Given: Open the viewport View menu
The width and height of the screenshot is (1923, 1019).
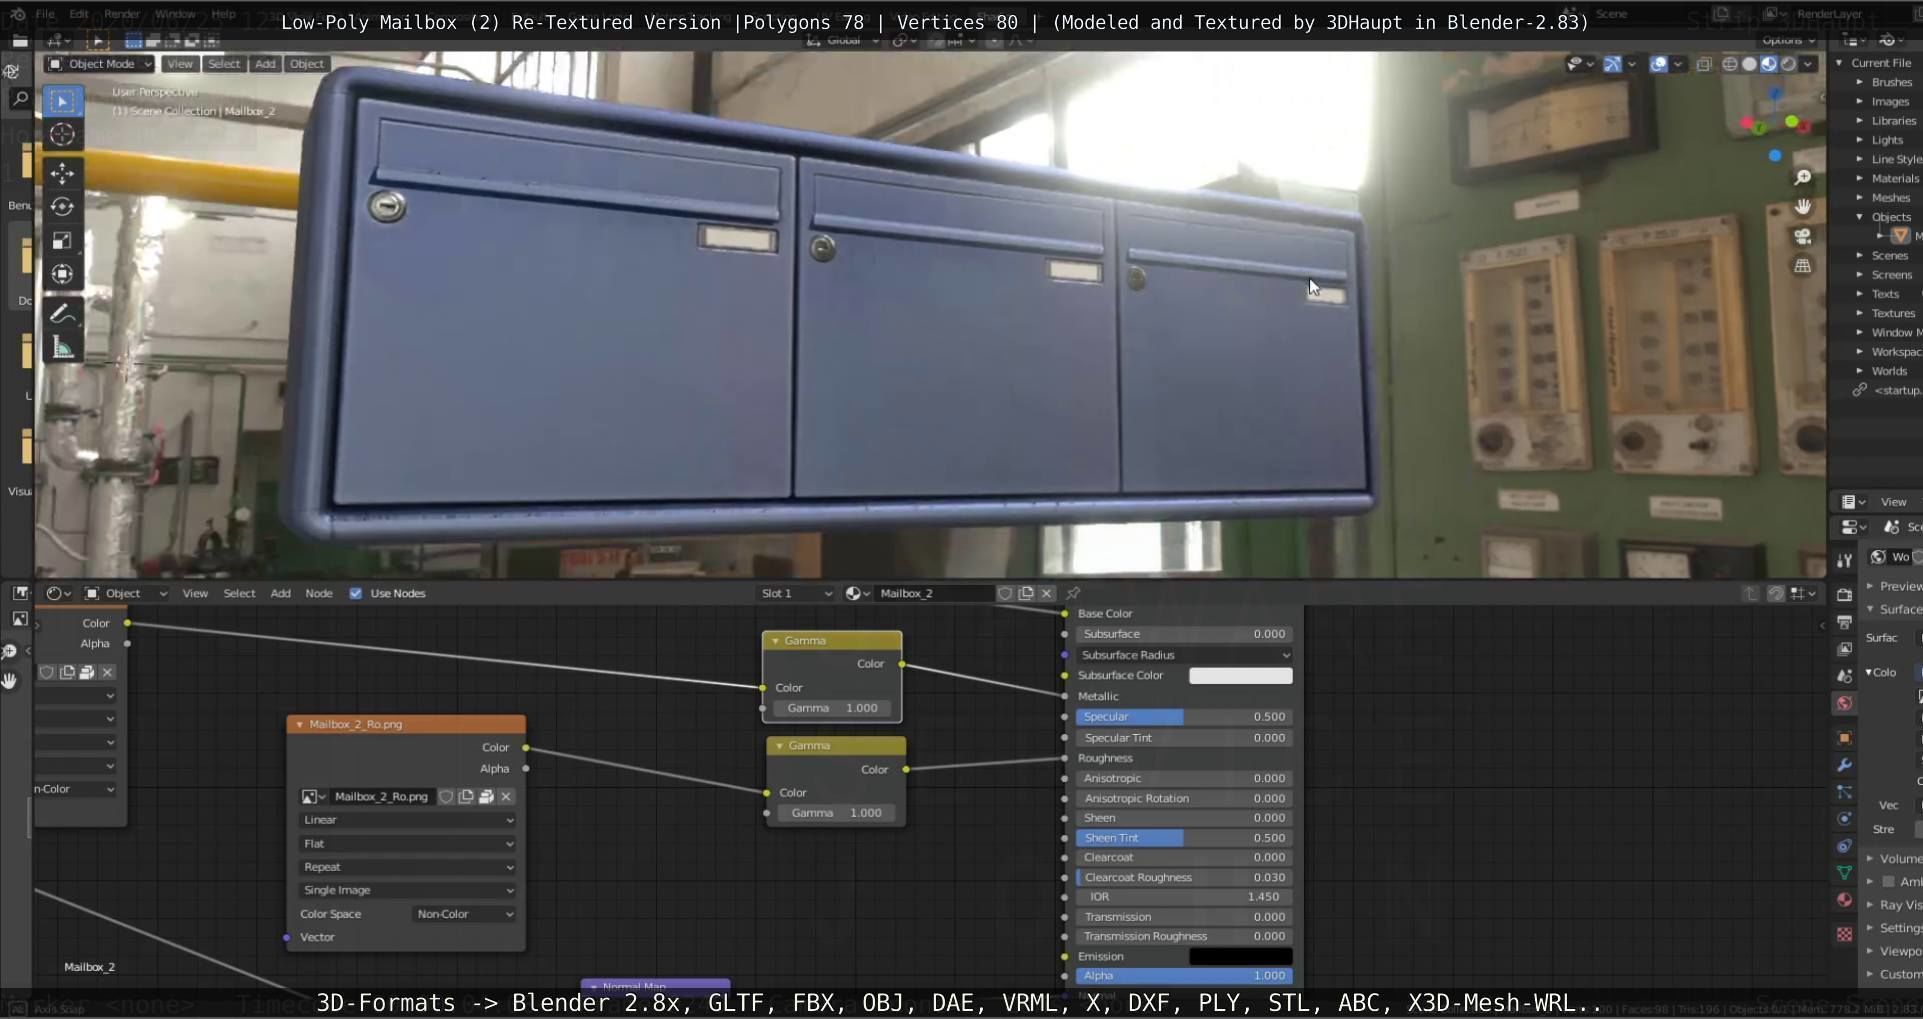Looking at the screenshot, I should [x=180, y=64].
